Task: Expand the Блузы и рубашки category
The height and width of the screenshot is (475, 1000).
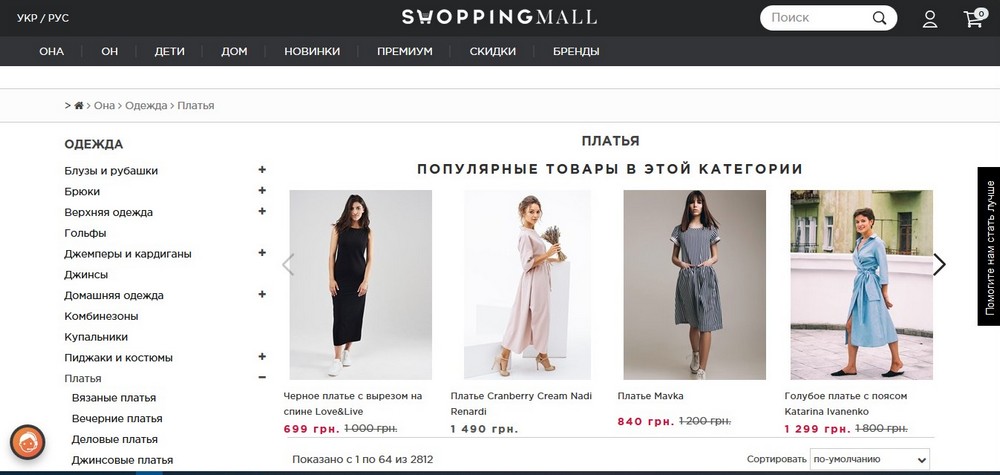Action: tap(262, 170)
